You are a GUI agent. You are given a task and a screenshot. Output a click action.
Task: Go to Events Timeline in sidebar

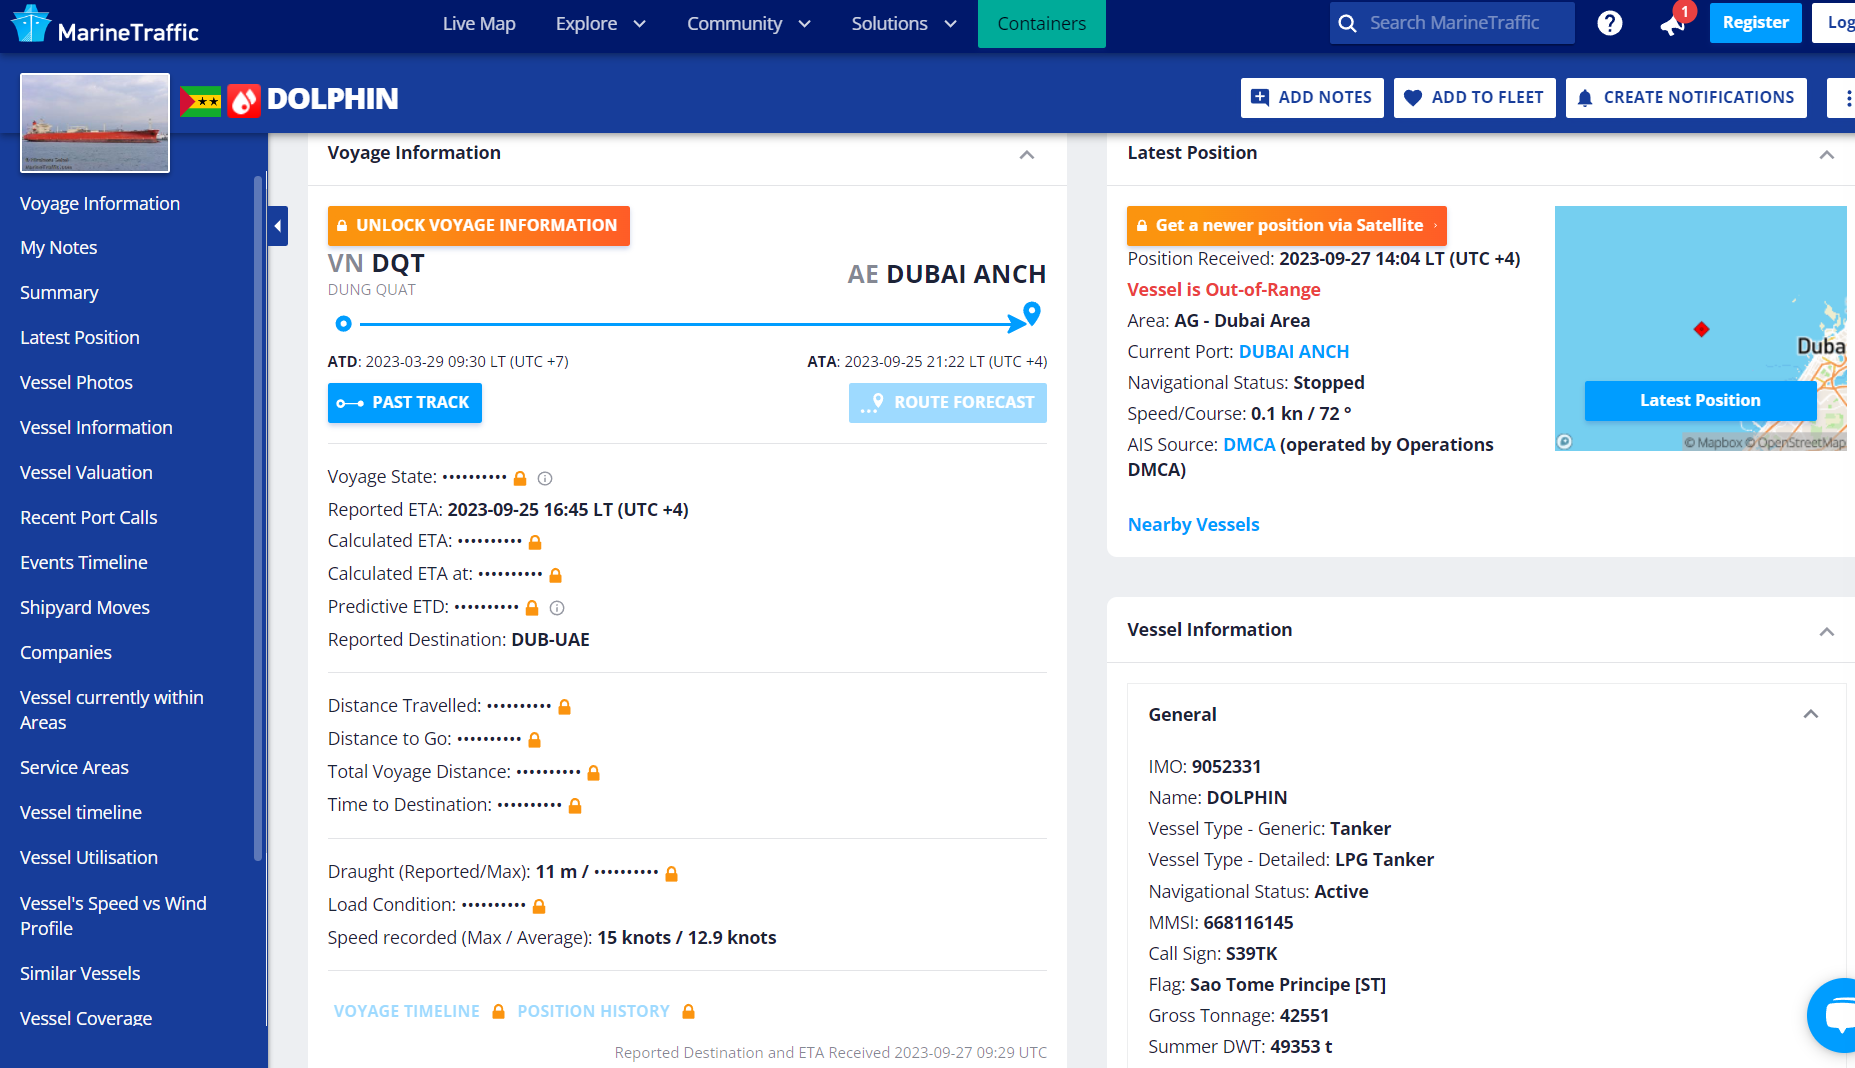(x=84, y=563)
